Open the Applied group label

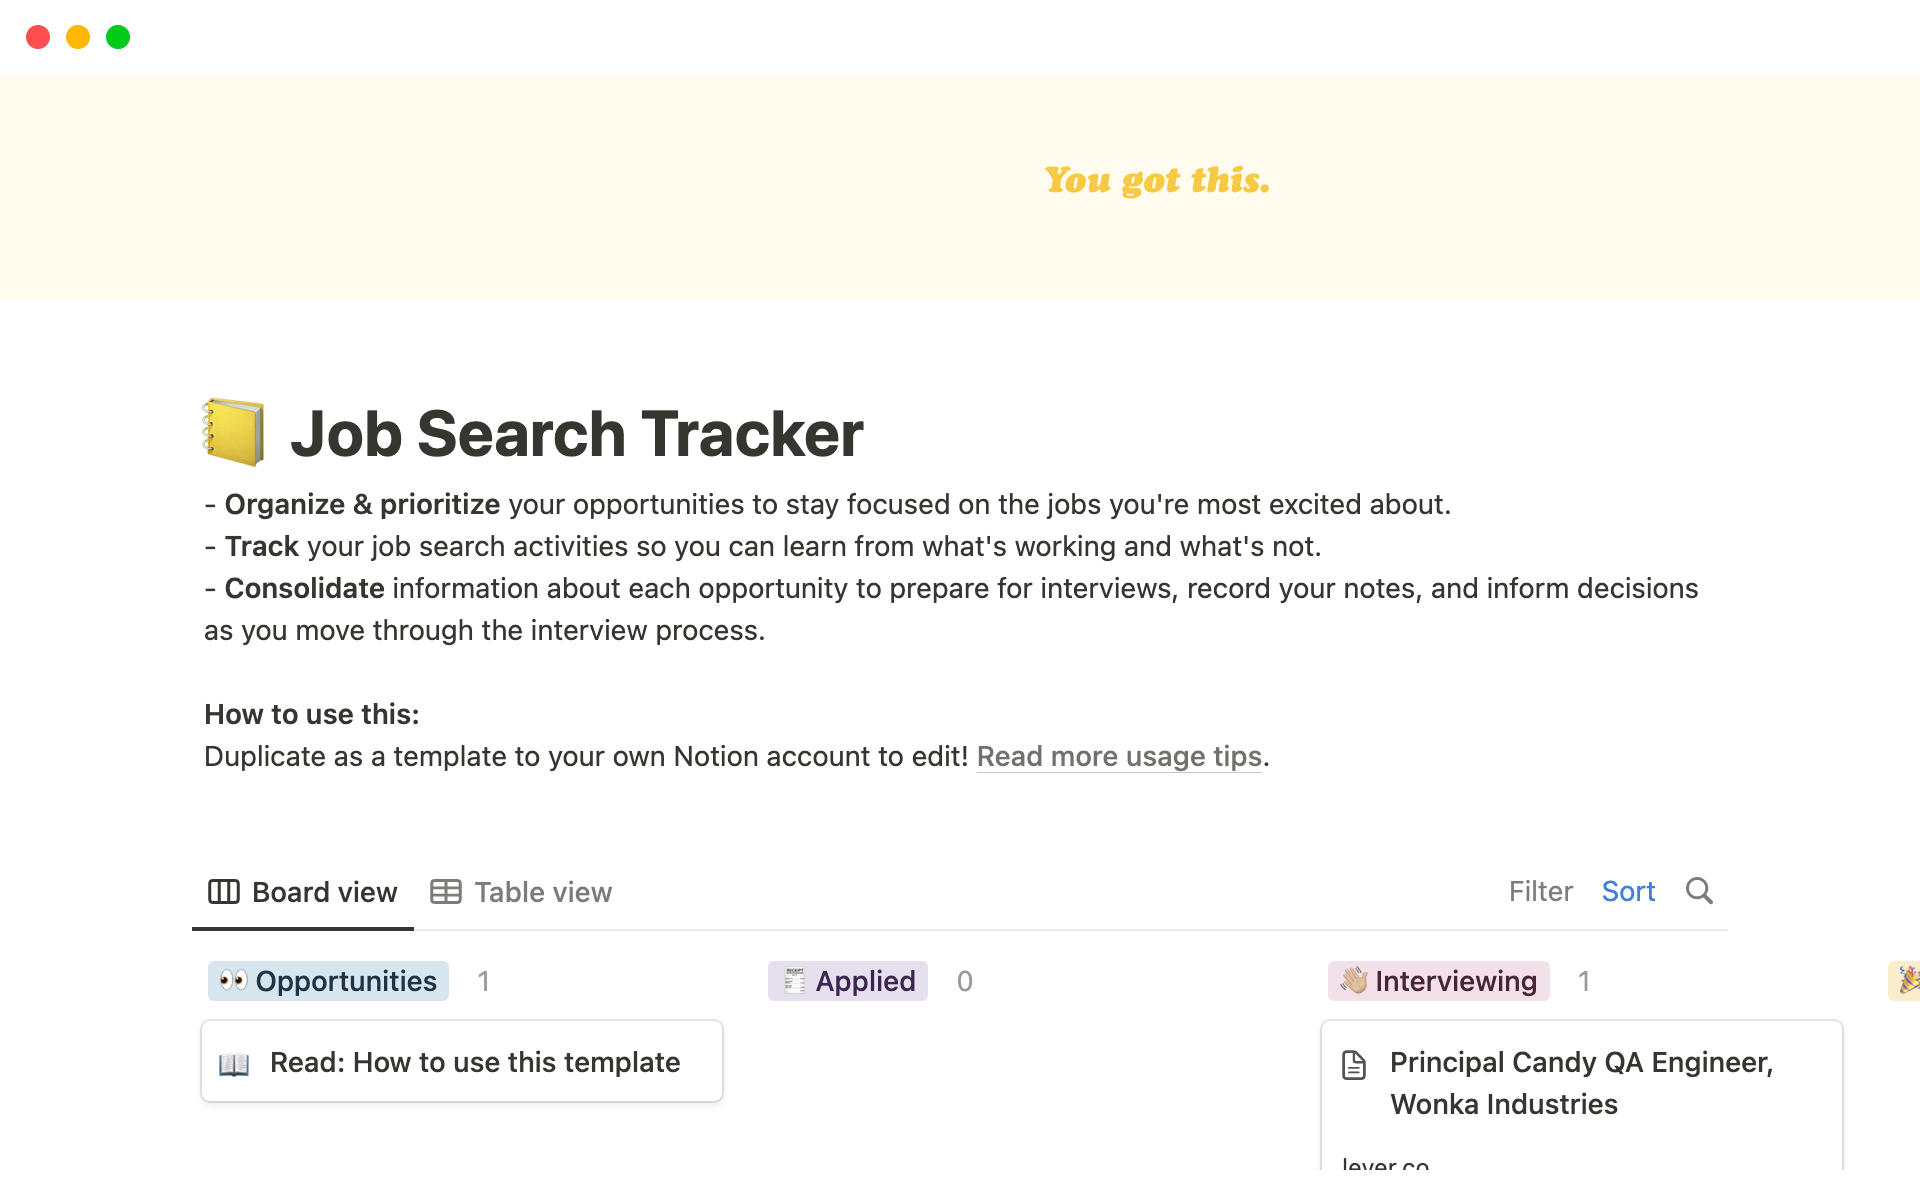coord(848,981)
